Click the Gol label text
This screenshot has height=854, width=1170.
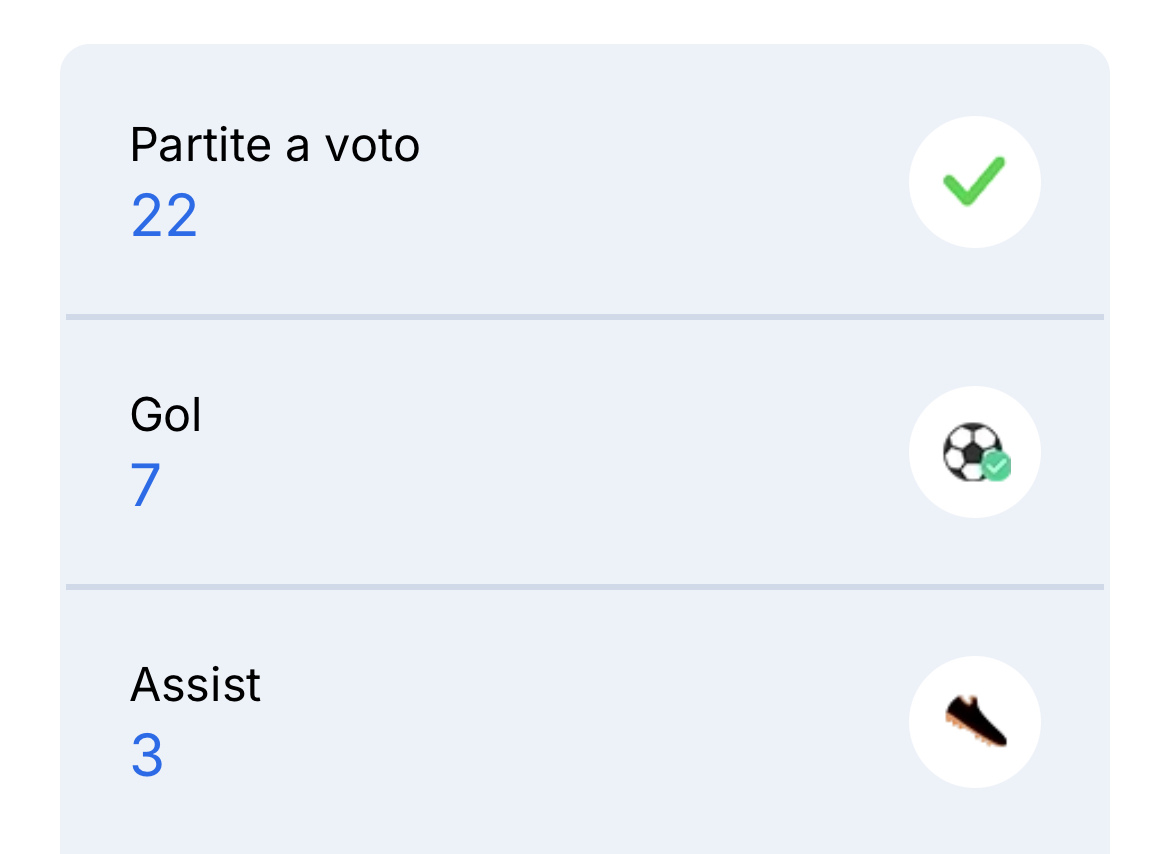point(166,415)
